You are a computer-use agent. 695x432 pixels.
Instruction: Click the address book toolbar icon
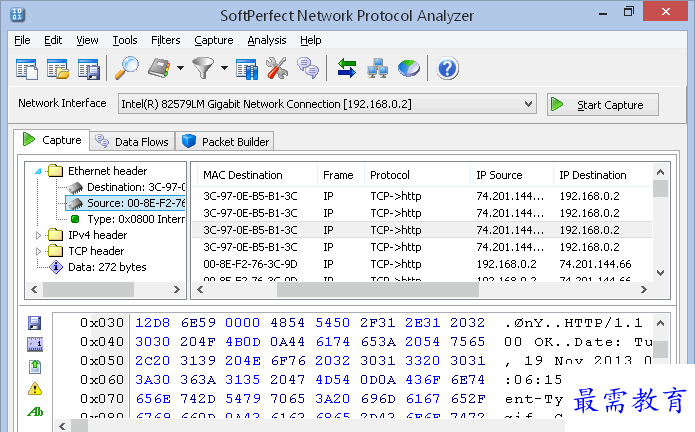pos(160,68)
